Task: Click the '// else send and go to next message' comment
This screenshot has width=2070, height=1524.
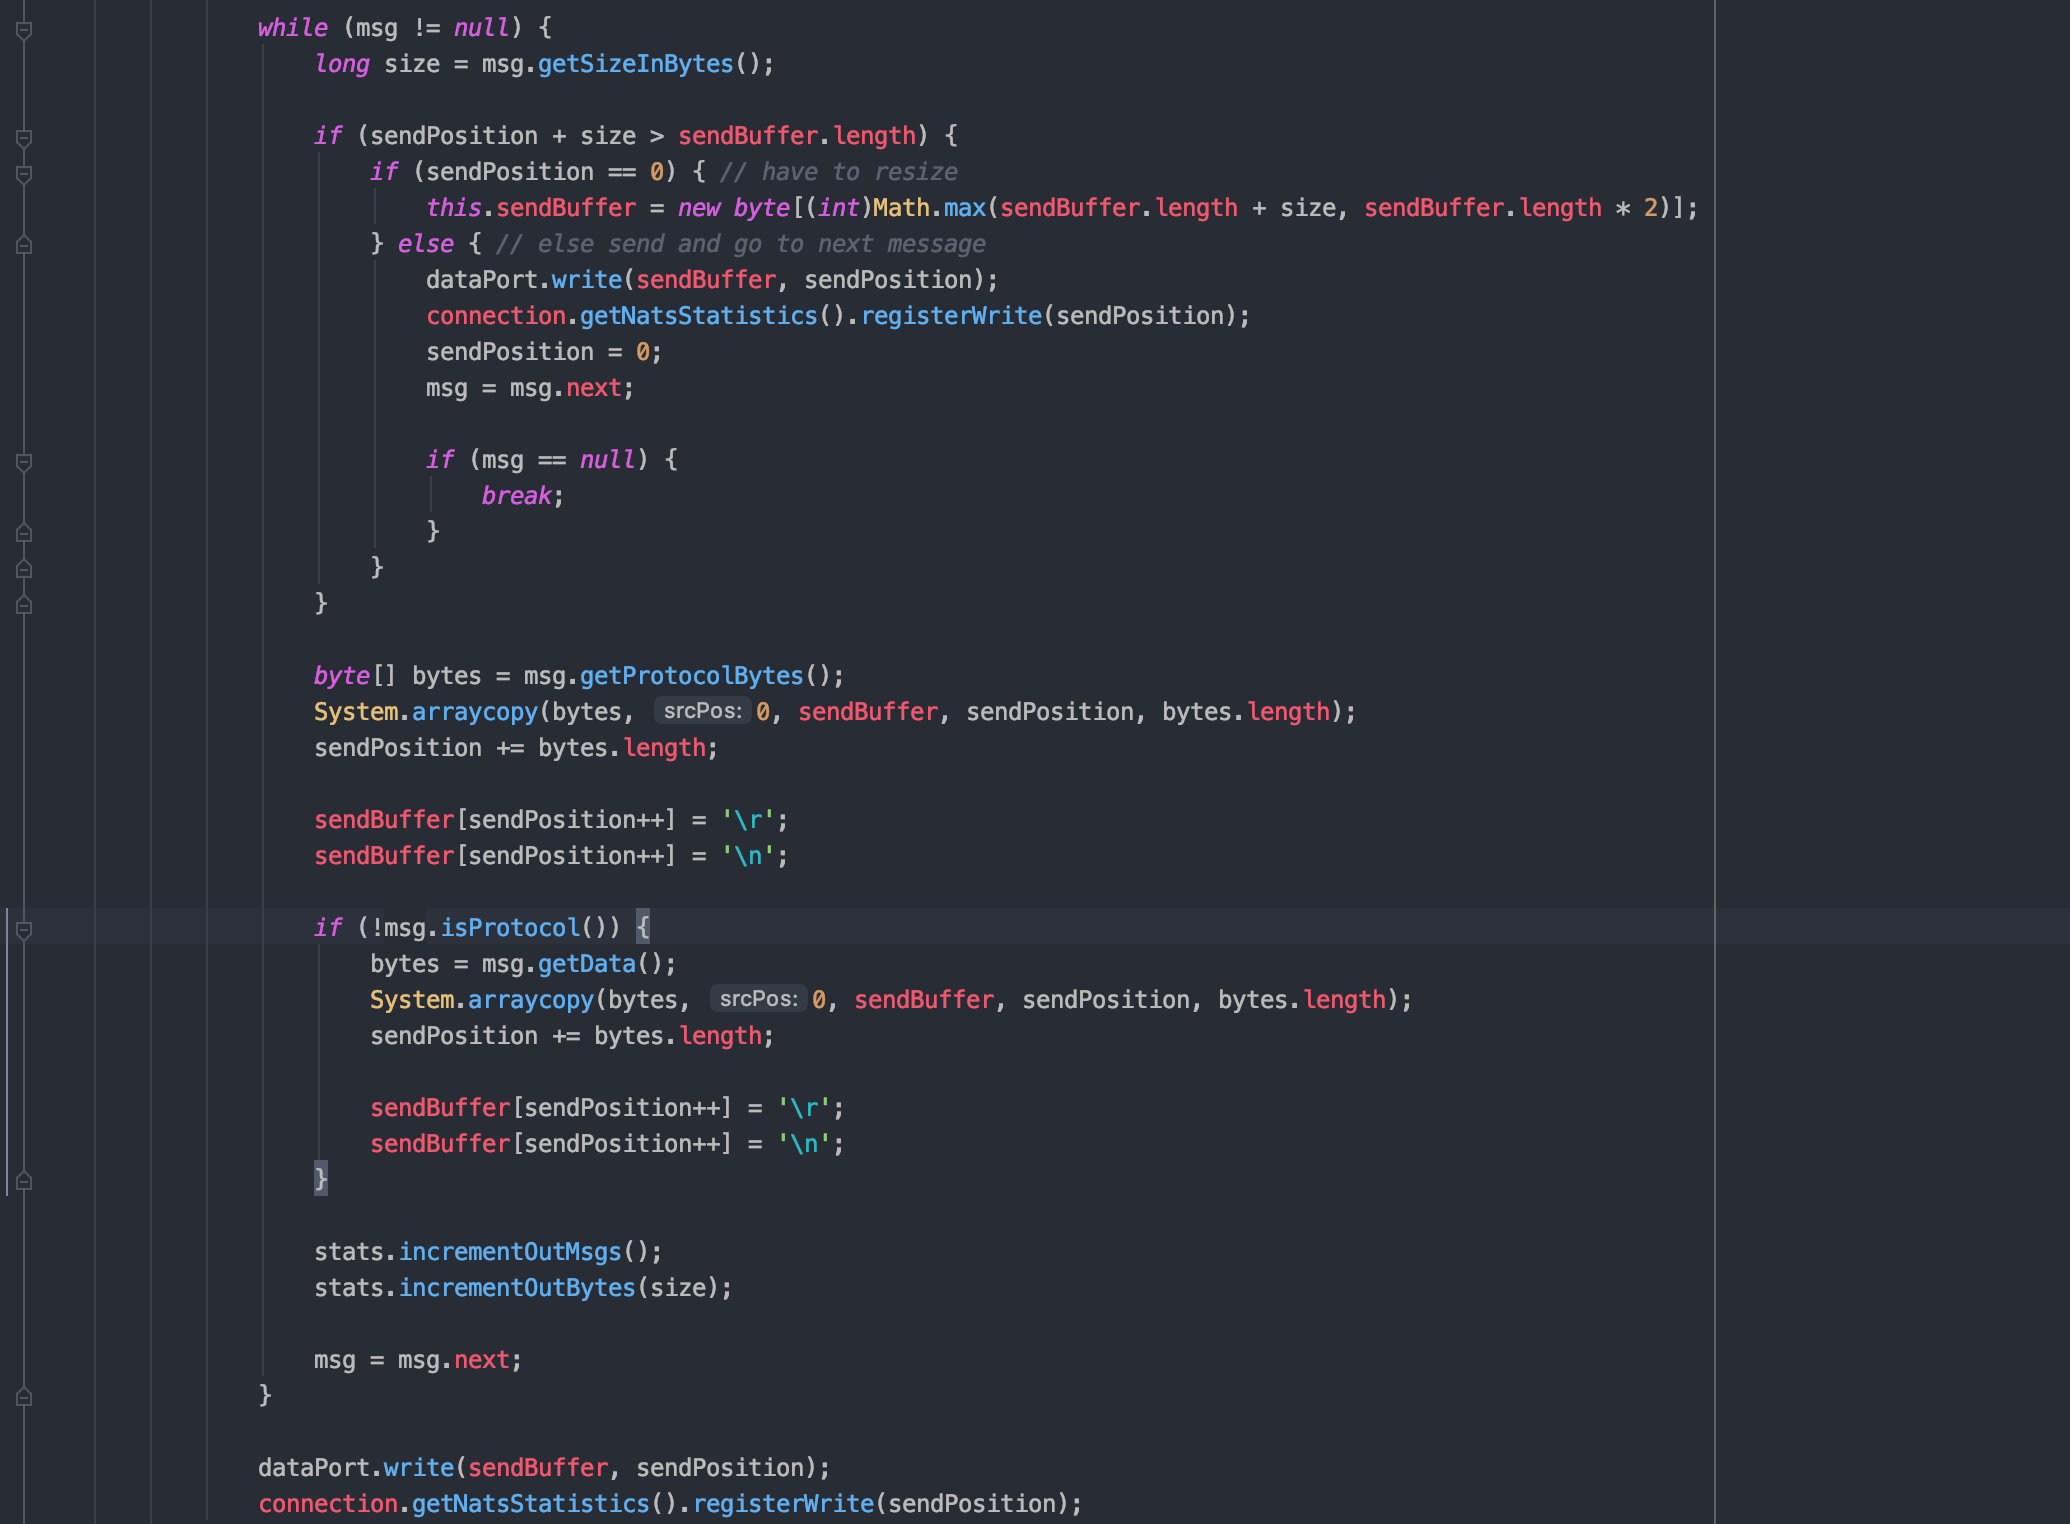Action: click(740, 244)
